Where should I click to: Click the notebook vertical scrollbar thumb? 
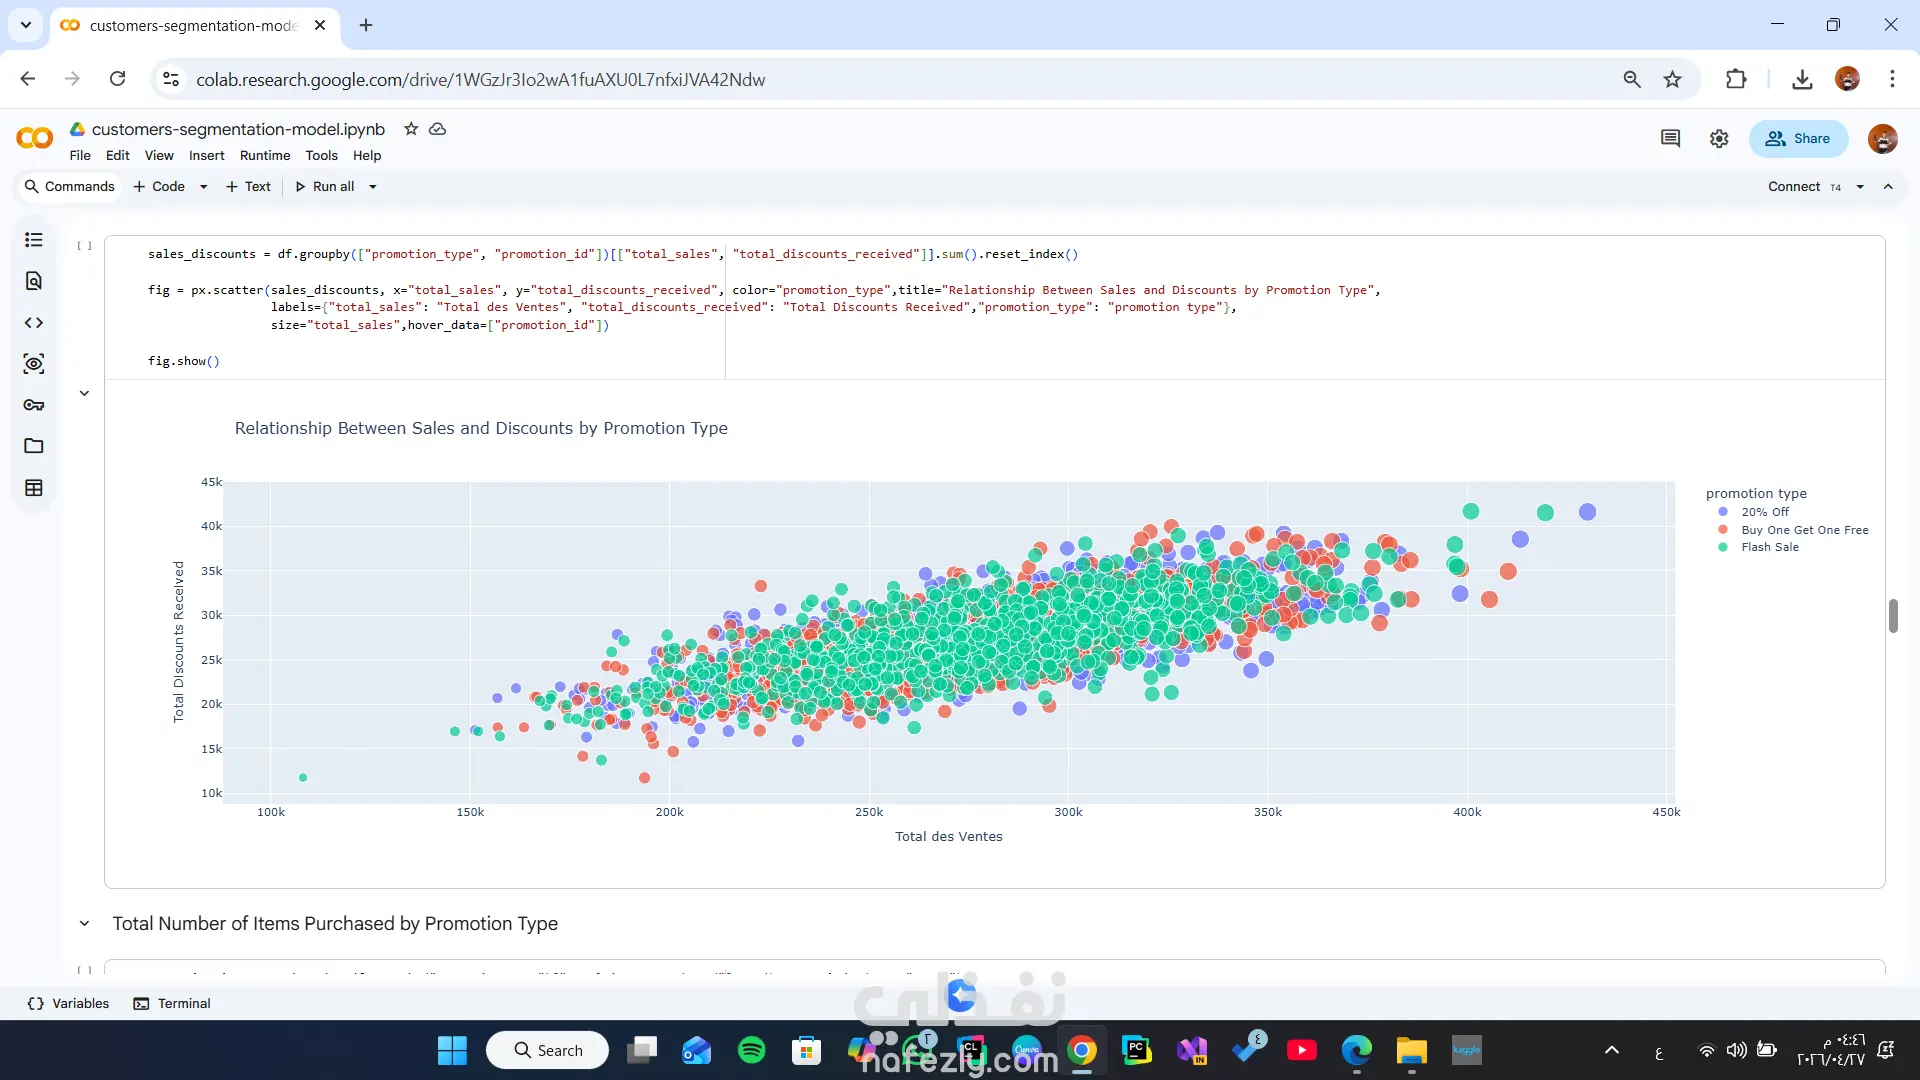[1893, 616]
